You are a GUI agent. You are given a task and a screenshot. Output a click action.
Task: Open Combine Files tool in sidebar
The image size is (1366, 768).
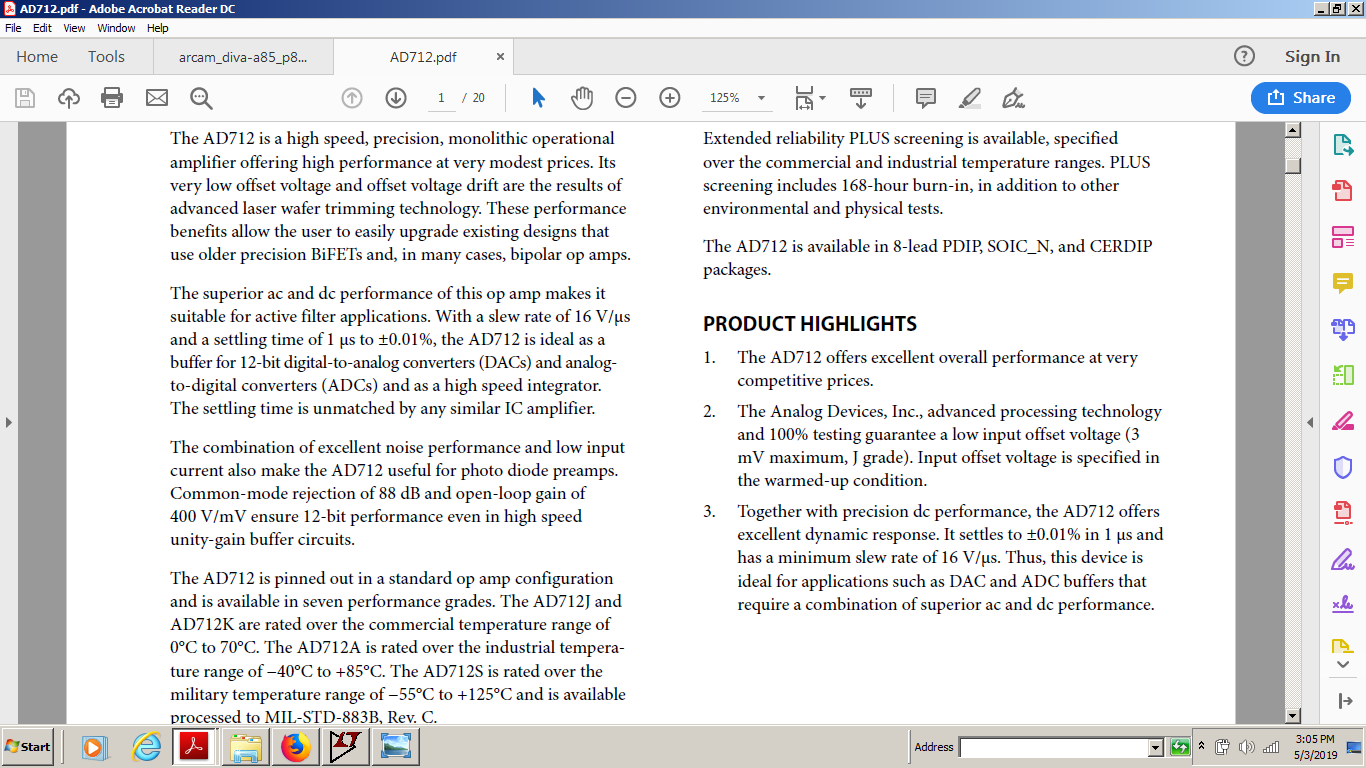1343,328
